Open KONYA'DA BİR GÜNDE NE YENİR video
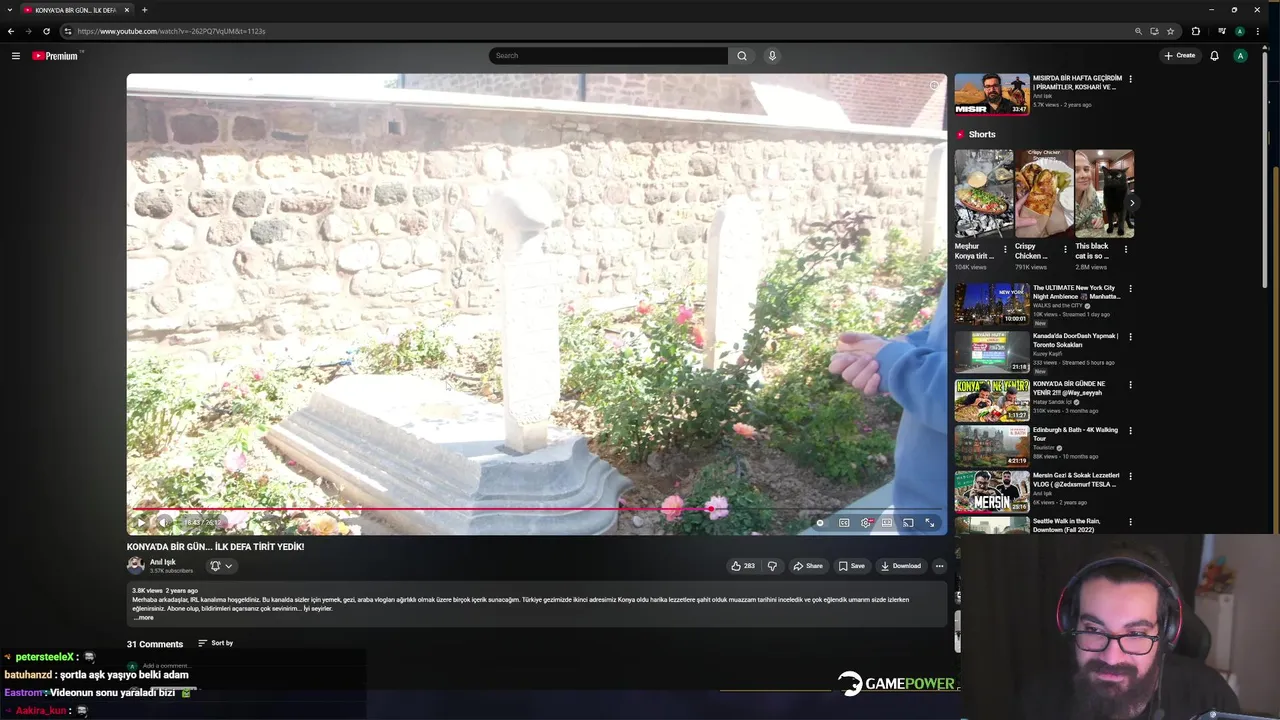This screenshot has width=1280, height=720. coord(991,400)
